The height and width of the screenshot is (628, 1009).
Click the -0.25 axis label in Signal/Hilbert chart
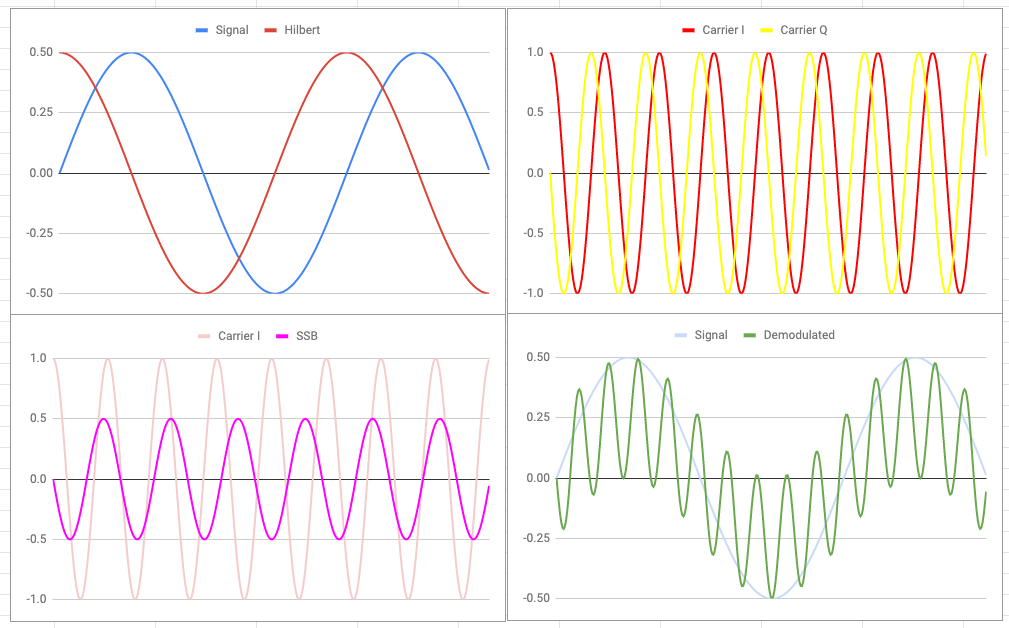39,233
